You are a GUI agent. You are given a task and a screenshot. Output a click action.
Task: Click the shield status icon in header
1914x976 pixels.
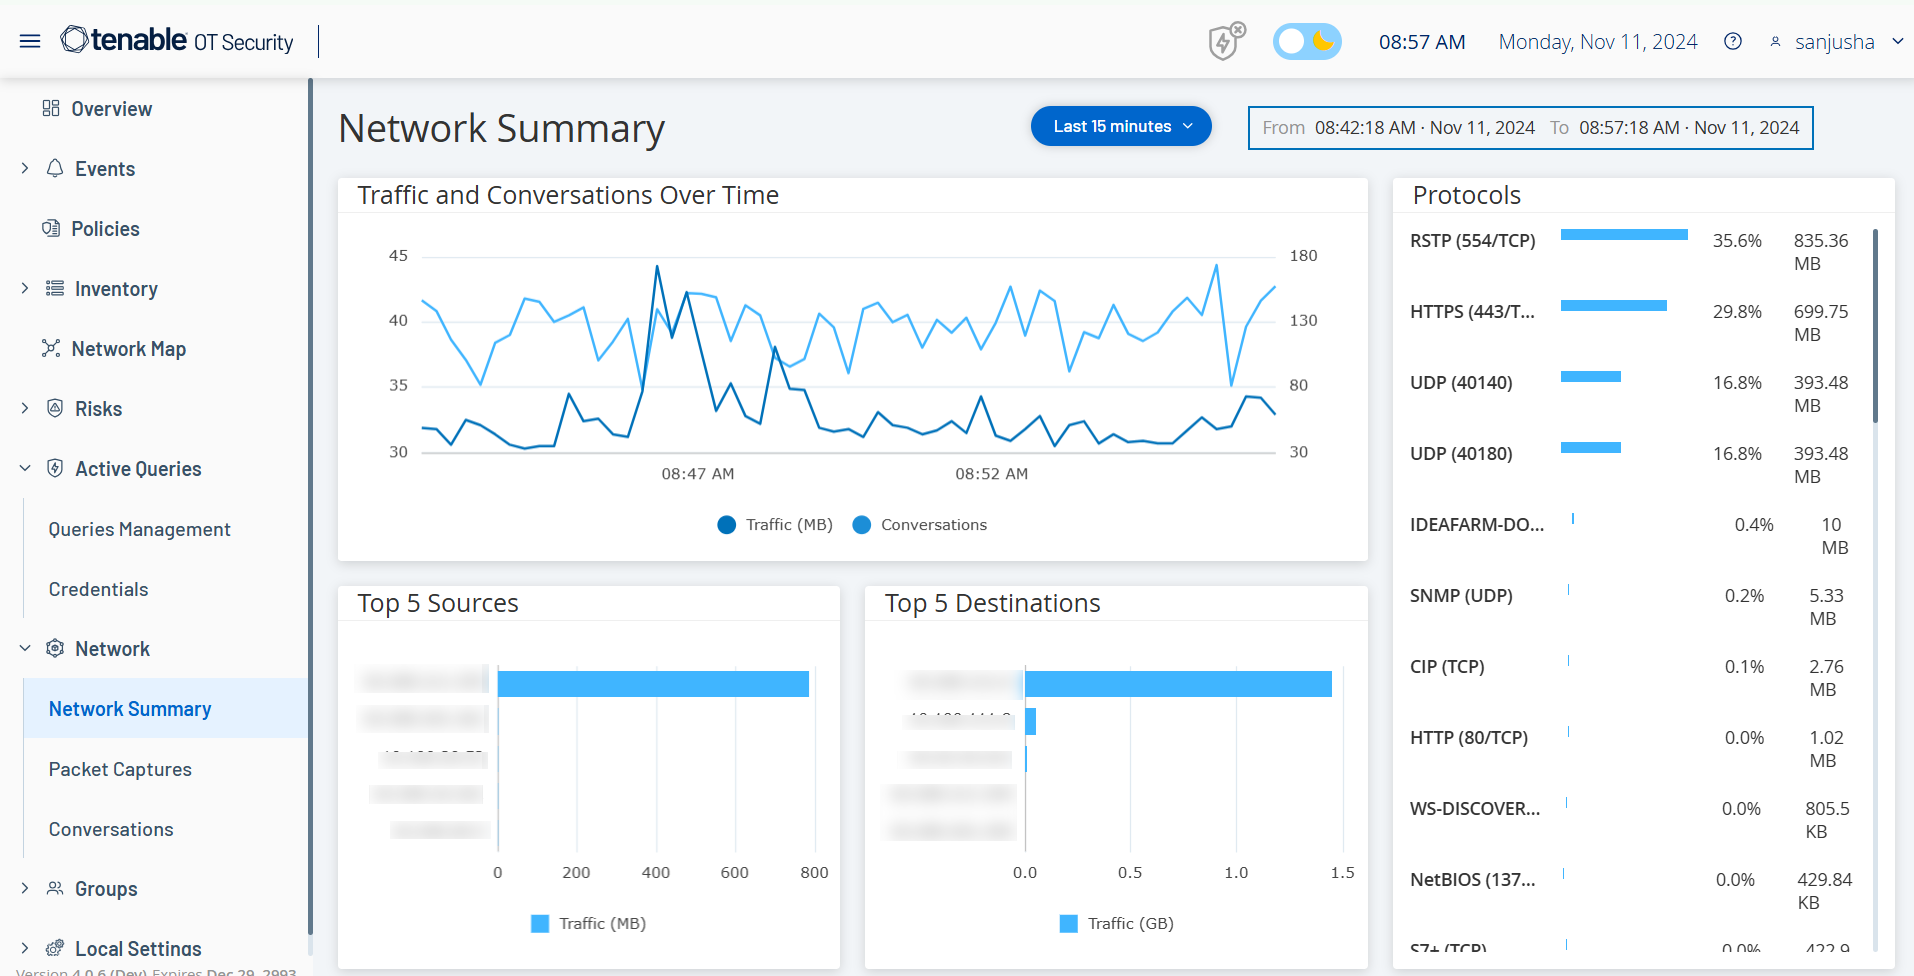pyautogui.click(x=1225, y=42)
